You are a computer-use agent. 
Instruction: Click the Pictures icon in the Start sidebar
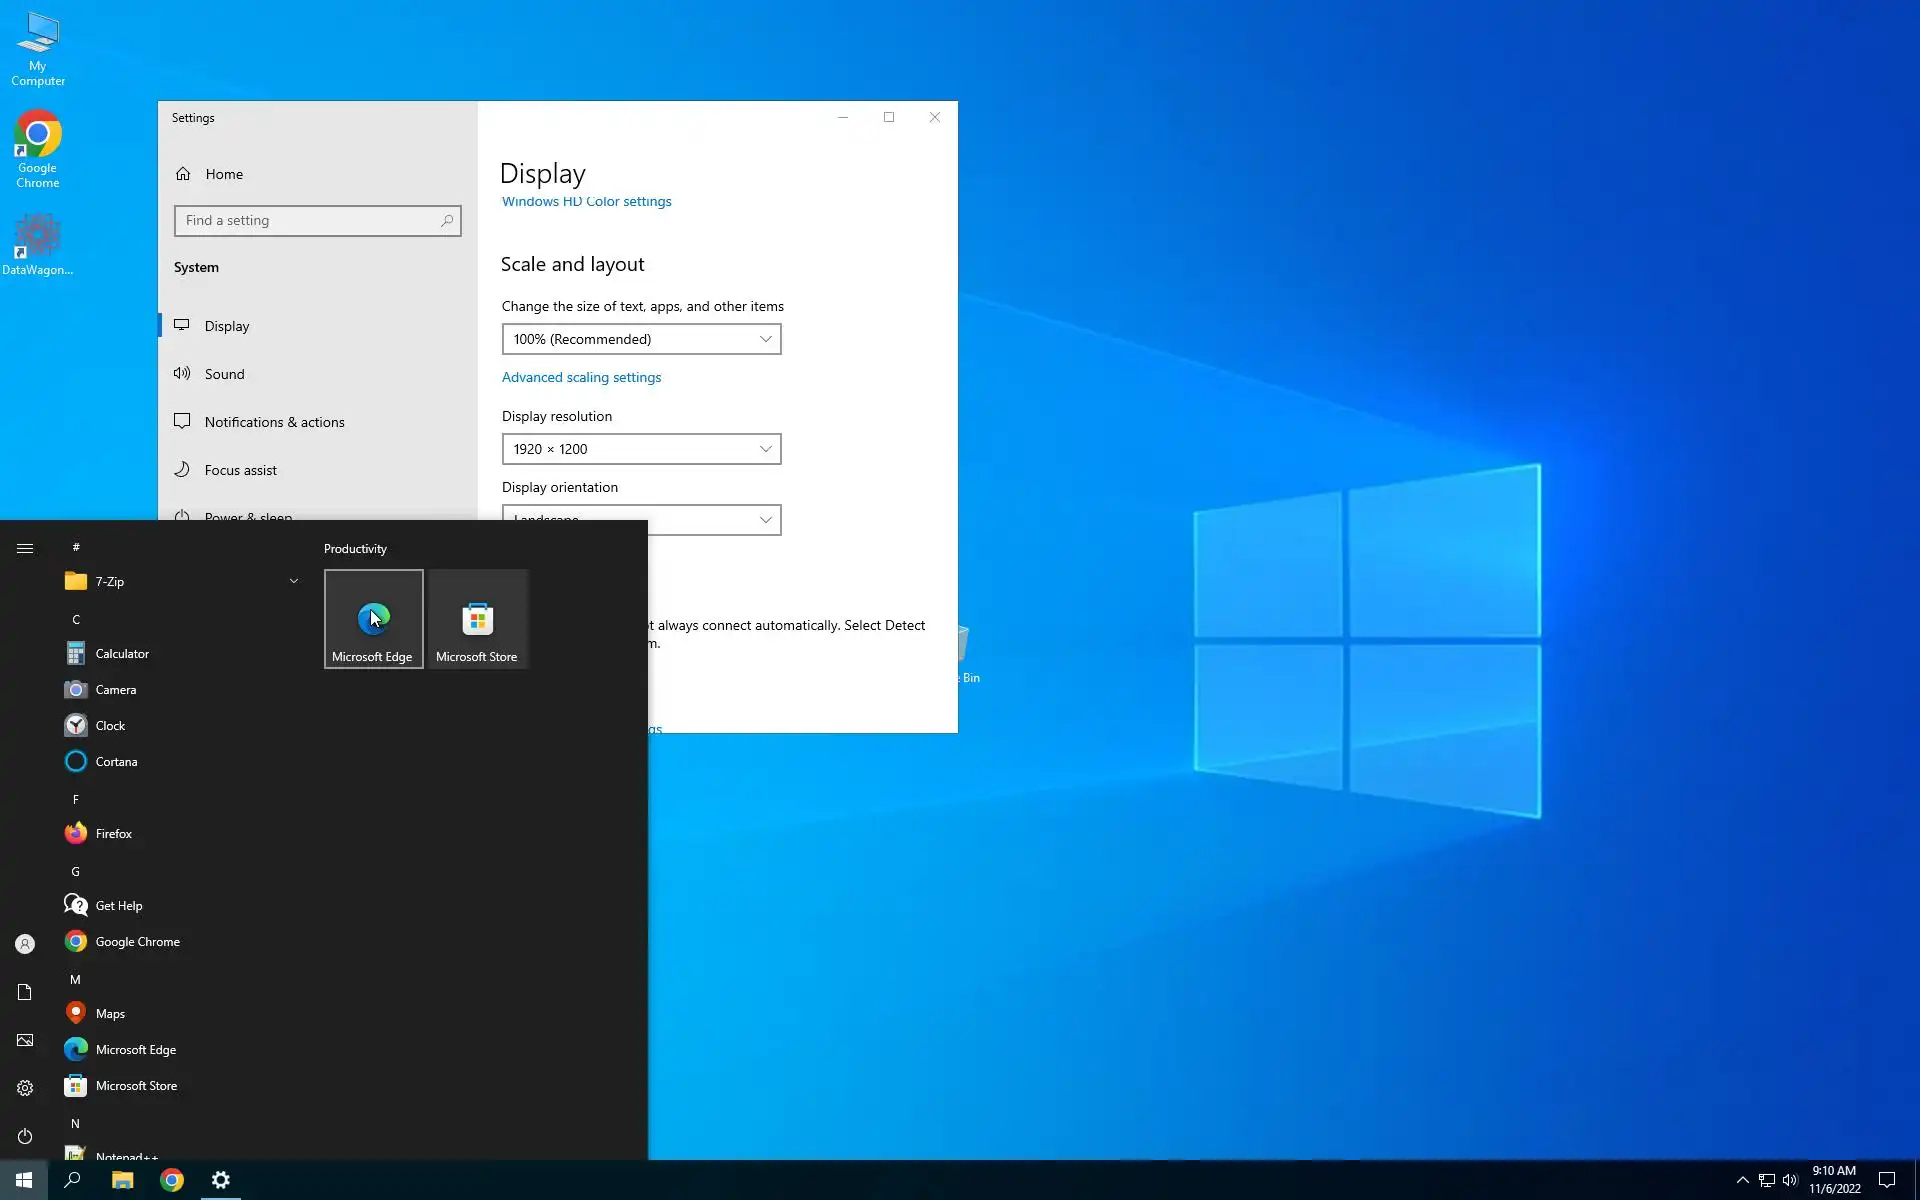pyautogui.click(x=25, y=1040)
